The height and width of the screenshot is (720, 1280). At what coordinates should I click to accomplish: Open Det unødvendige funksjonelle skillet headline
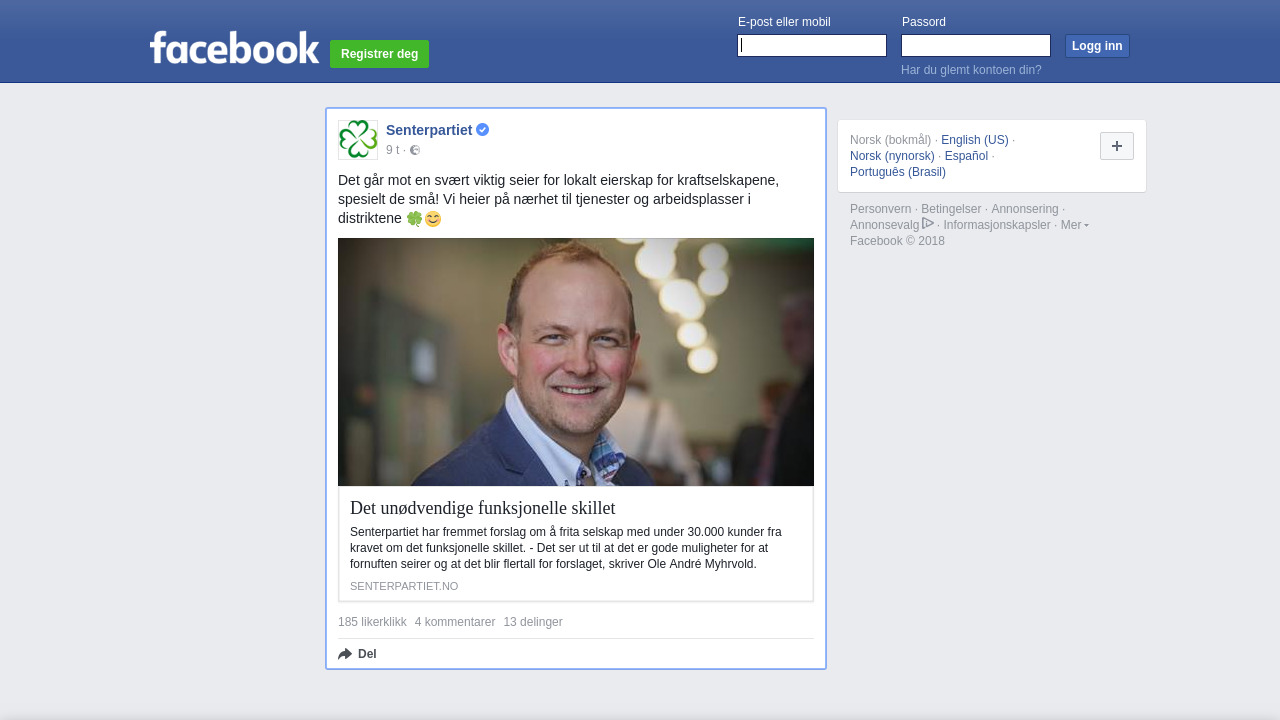tap(482, 508)
